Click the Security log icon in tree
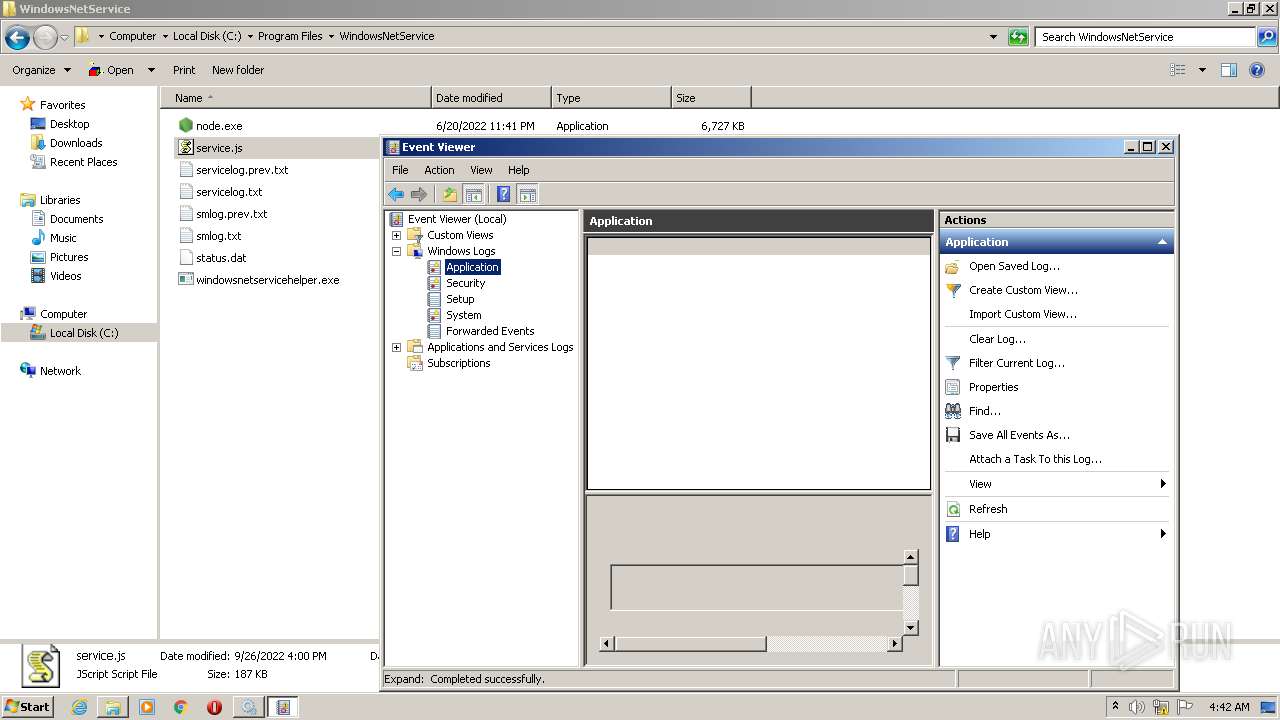Image resolution: width=1280 pixels, height=720 pixels. (x=434, y=283)
